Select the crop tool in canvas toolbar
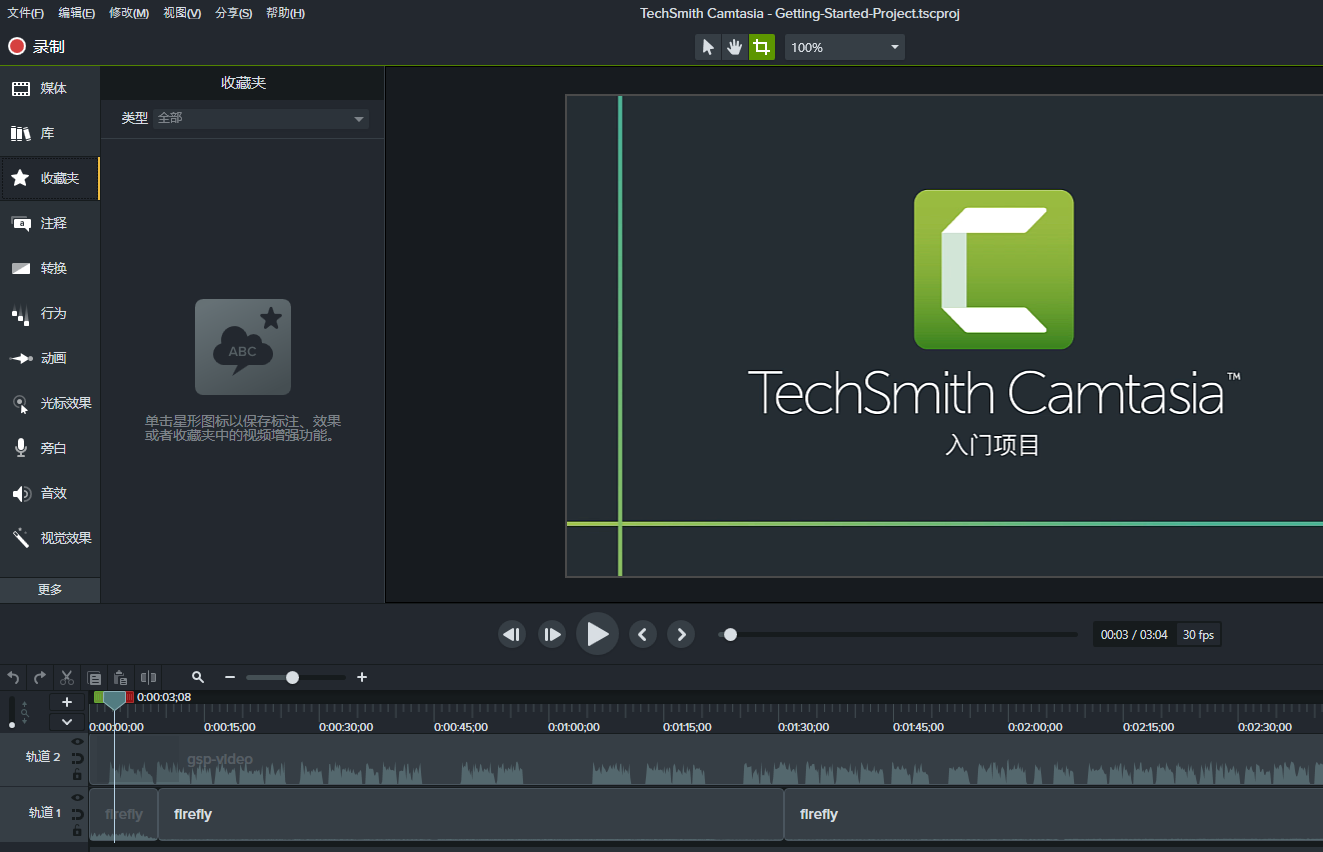This screenshot has width=1323, height=852. point(762,47)
